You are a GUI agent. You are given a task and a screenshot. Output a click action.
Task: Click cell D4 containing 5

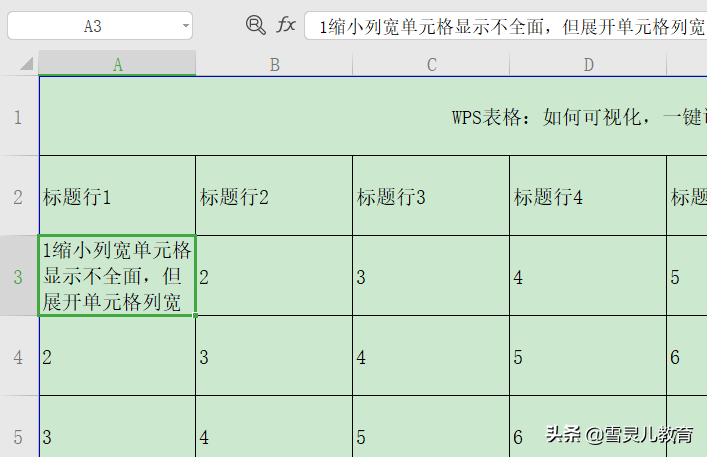point(588,356)
